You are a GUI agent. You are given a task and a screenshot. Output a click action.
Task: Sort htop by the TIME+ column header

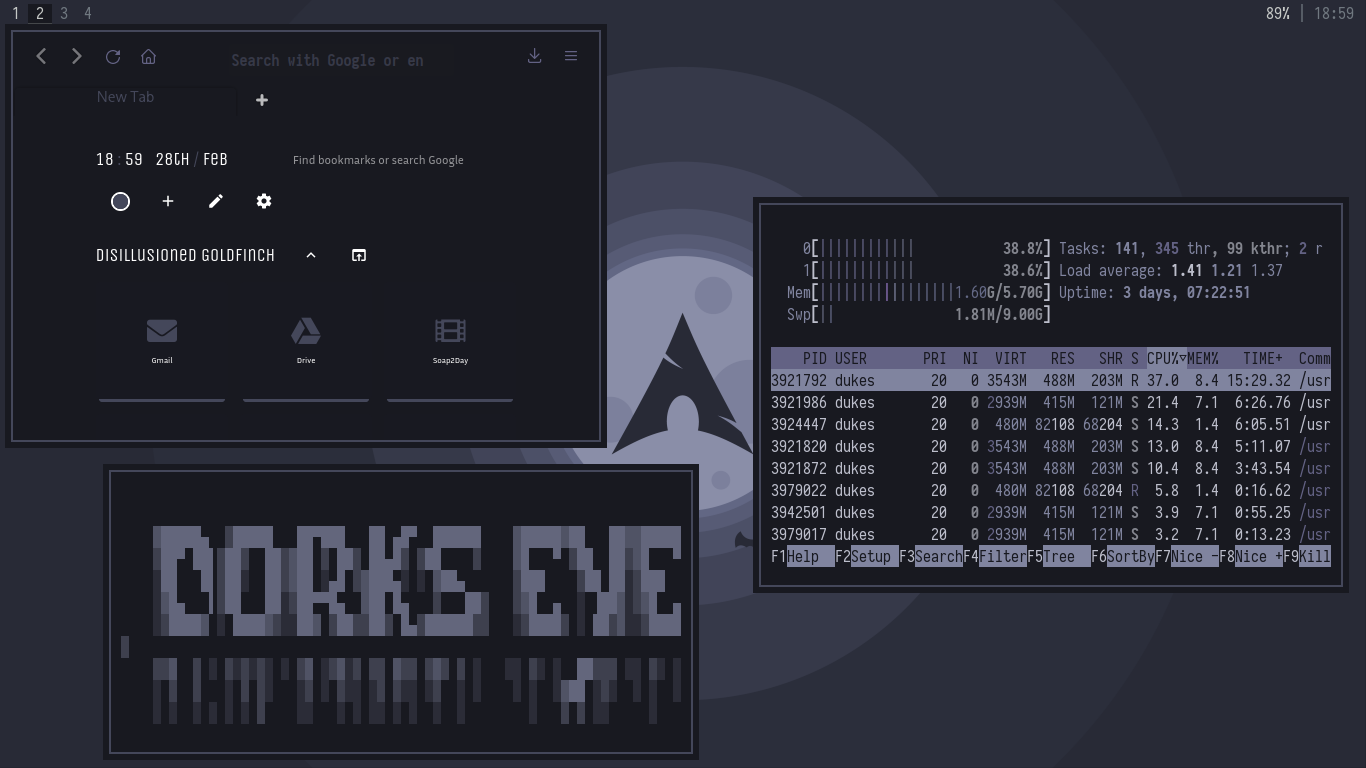[x=1263, y=358]
